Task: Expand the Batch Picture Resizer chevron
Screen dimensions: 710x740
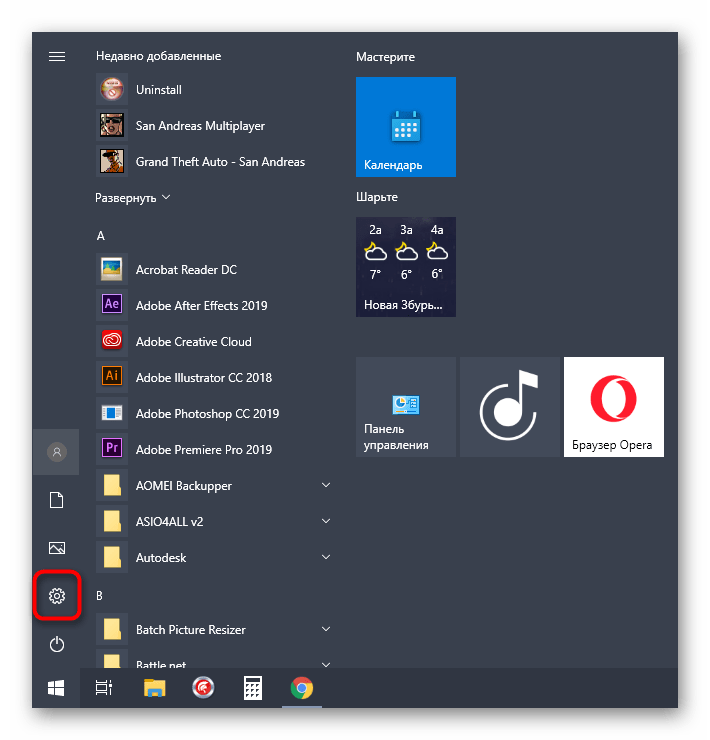Action: click(x=326, y=629)
